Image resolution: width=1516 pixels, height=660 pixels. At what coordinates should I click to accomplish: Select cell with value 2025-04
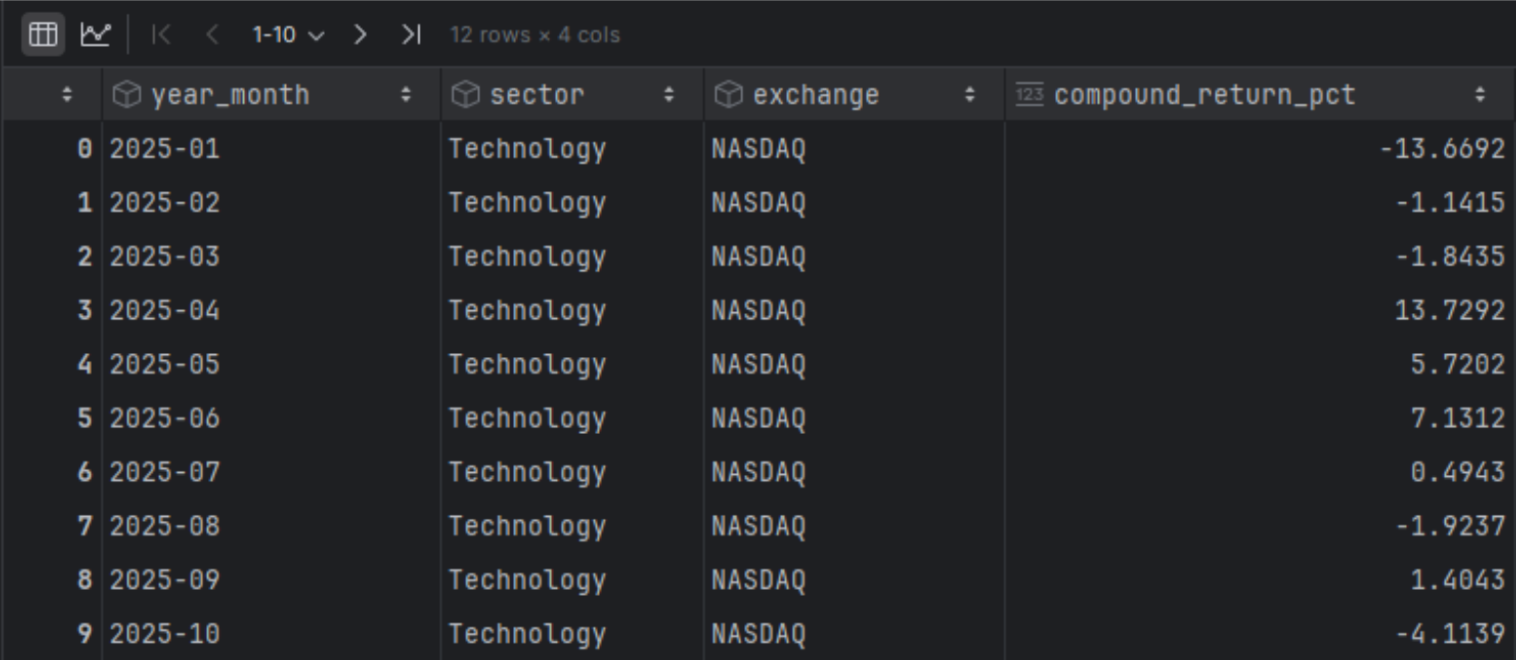[165, 311]
